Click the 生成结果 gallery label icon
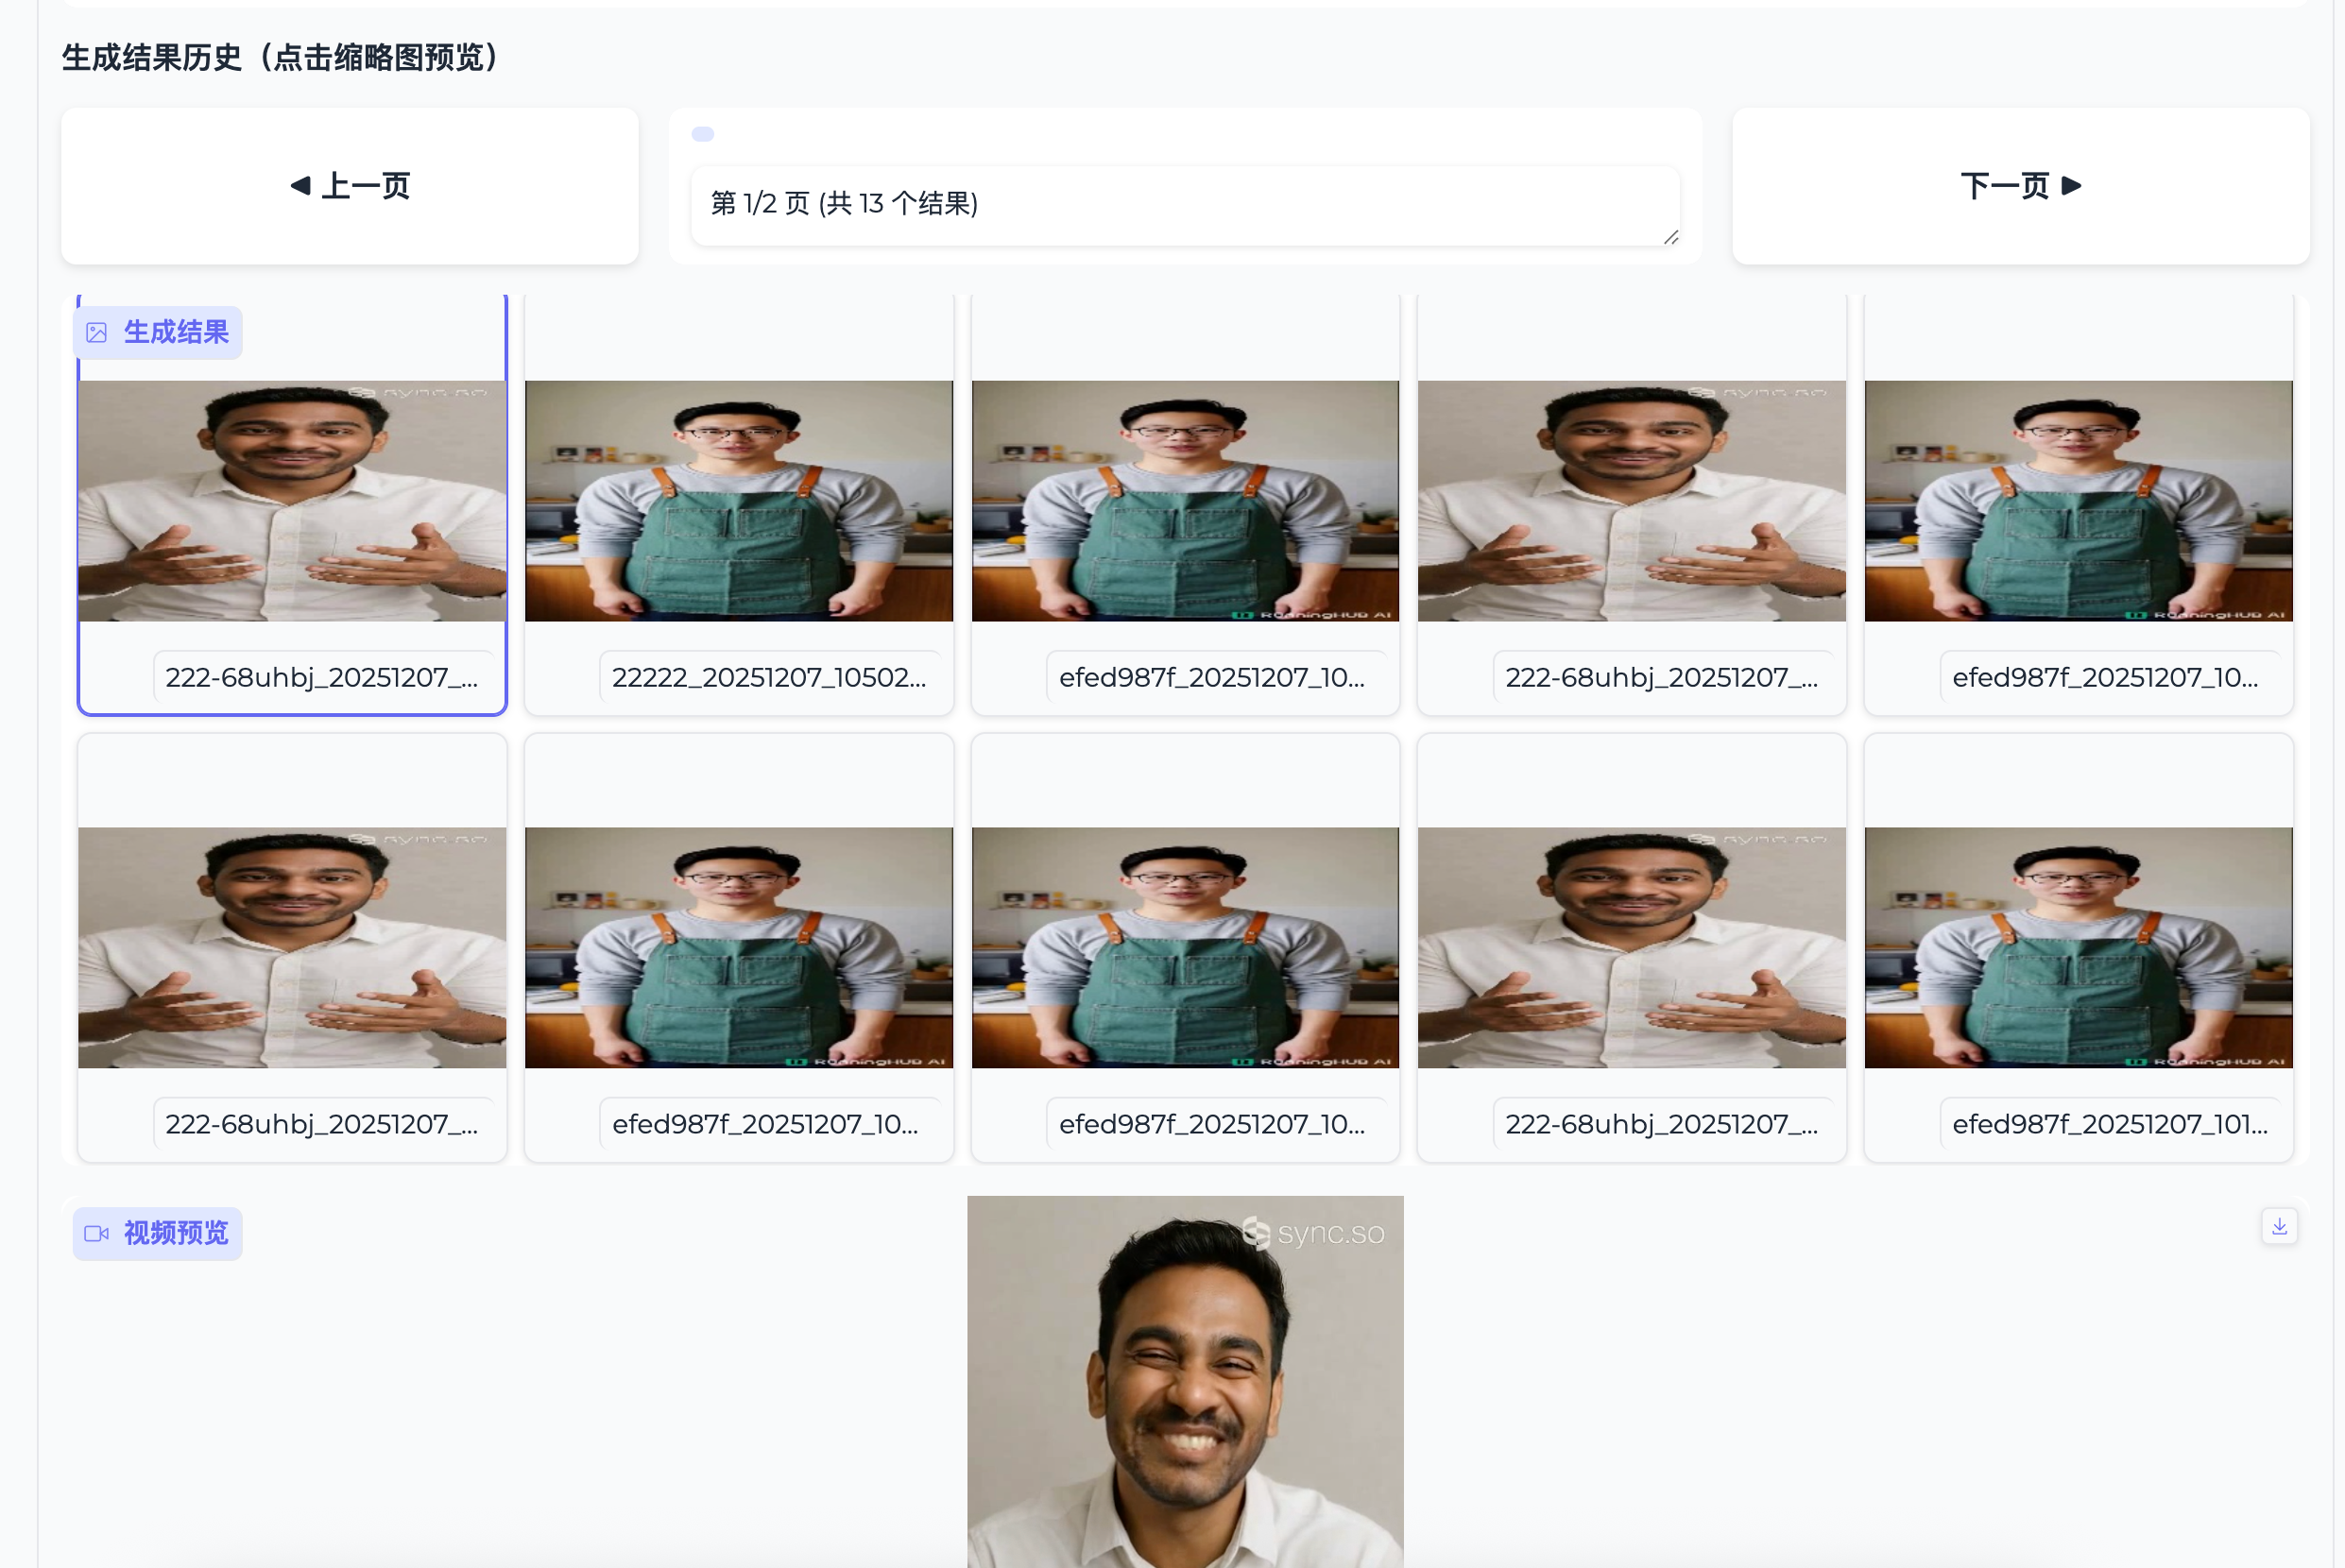The height and width of the screenshot is (1568, 2345). click(x=97, y=333)
